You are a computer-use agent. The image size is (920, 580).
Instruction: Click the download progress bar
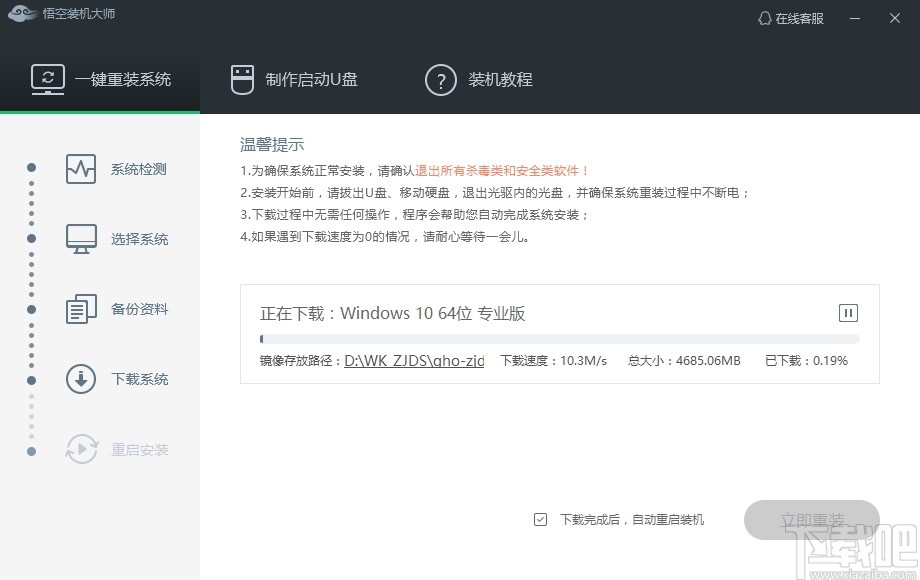[x=558, y=337]
